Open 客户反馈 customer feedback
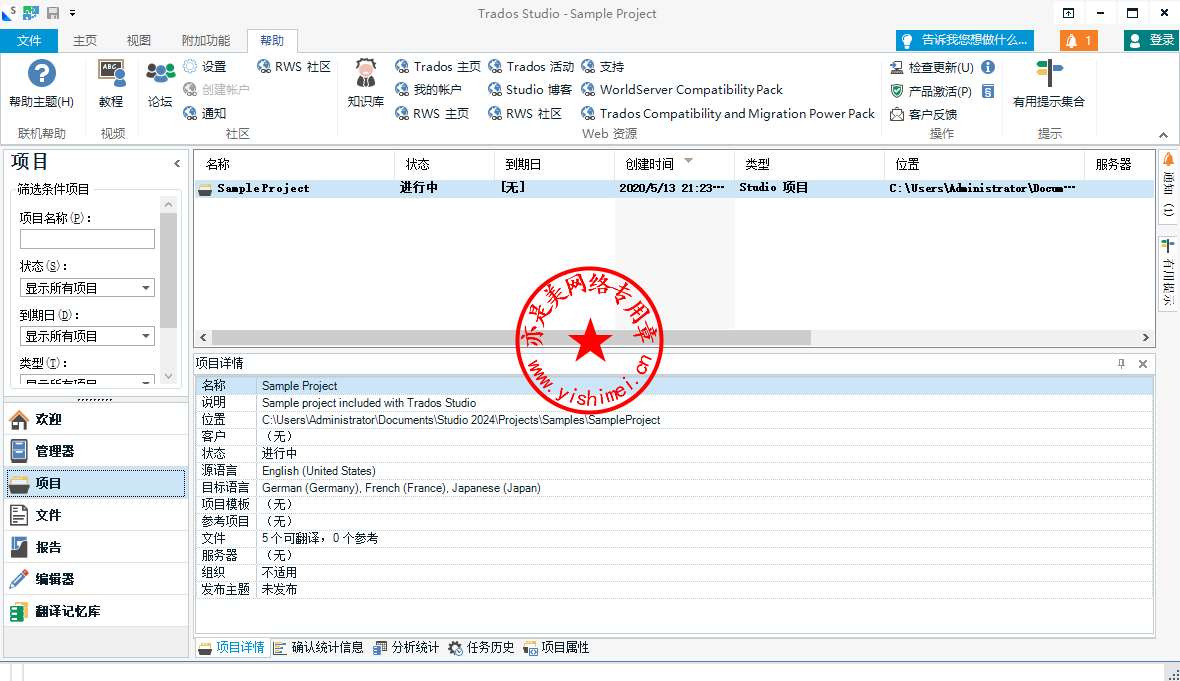This screenshot has width=1180, height=681. pyautogui.click(x=923, y=114)
